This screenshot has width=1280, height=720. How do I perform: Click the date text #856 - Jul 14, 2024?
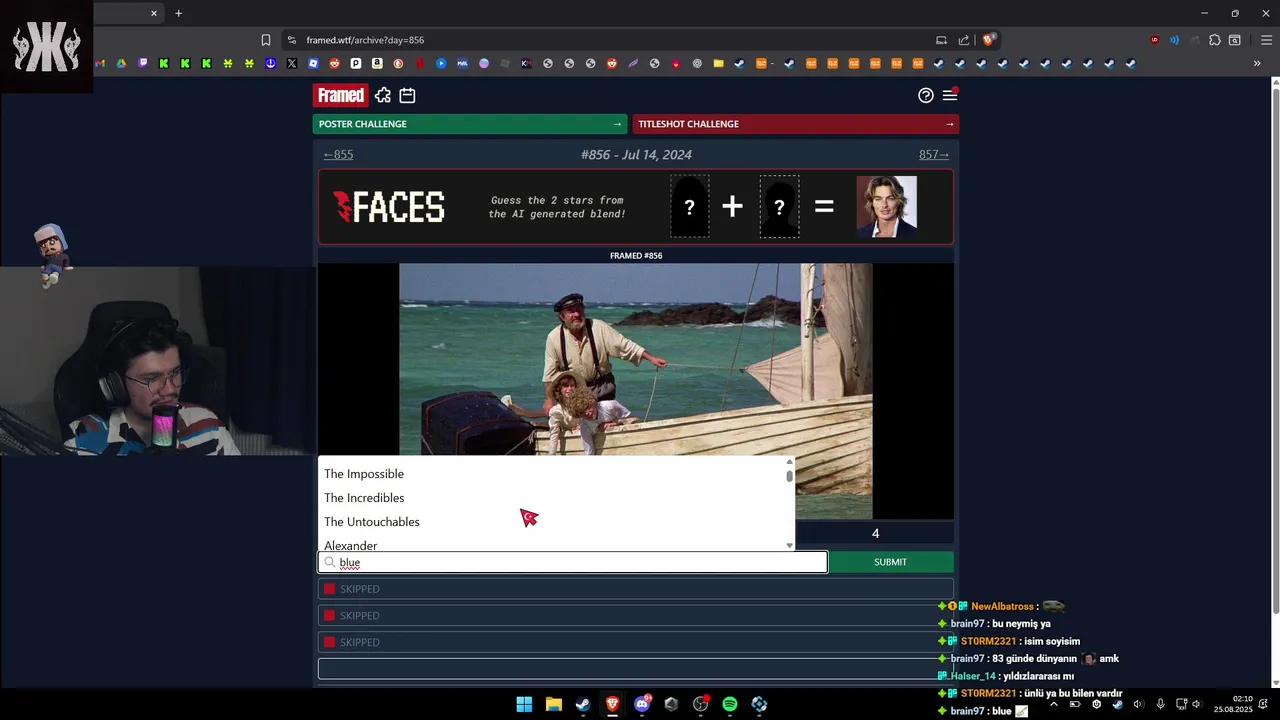636,154
